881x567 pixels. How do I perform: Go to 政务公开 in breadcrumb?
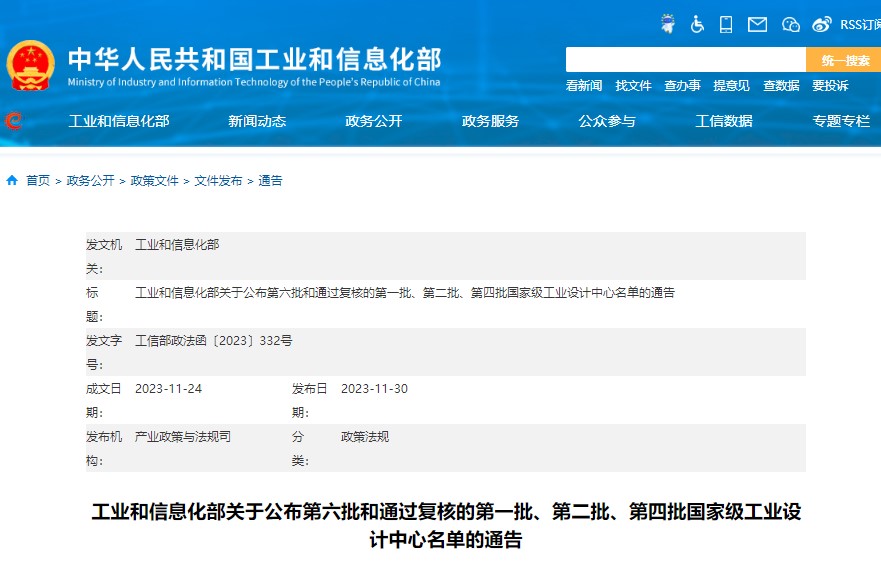pos(90,180)
